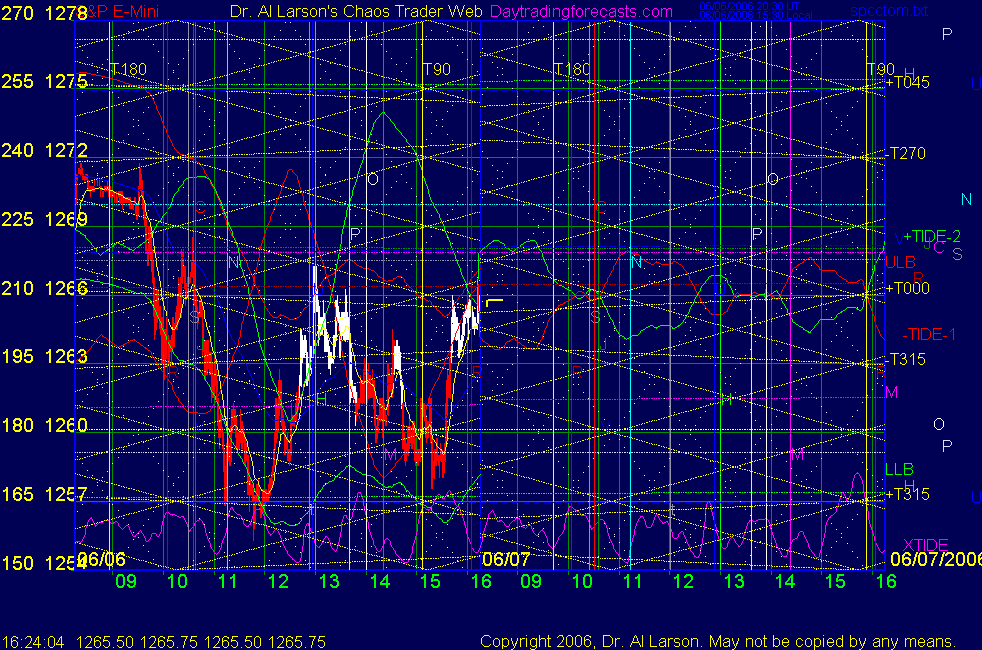Click the "06/06/2006 20:30 UT" timestamp
Viewport: 982px width, 650px height.
tap(749, 6)
